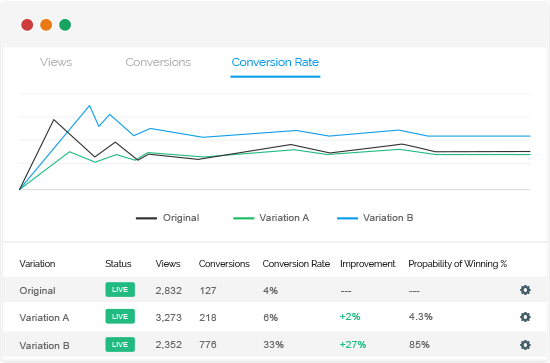
Task: Click the blue Variation B line peak
Action: tap(89, 106)
